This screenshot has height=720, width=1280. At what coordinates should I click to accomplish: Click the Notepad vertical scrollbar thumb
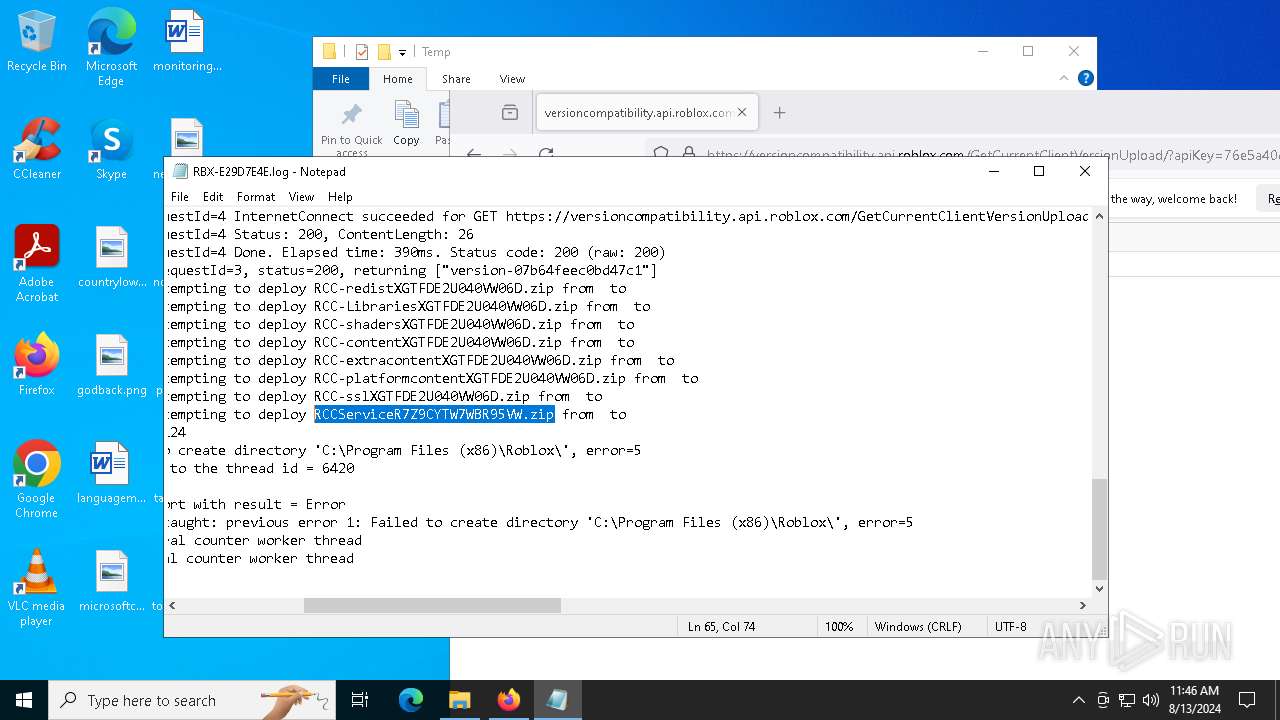[x=1099, y=529]
